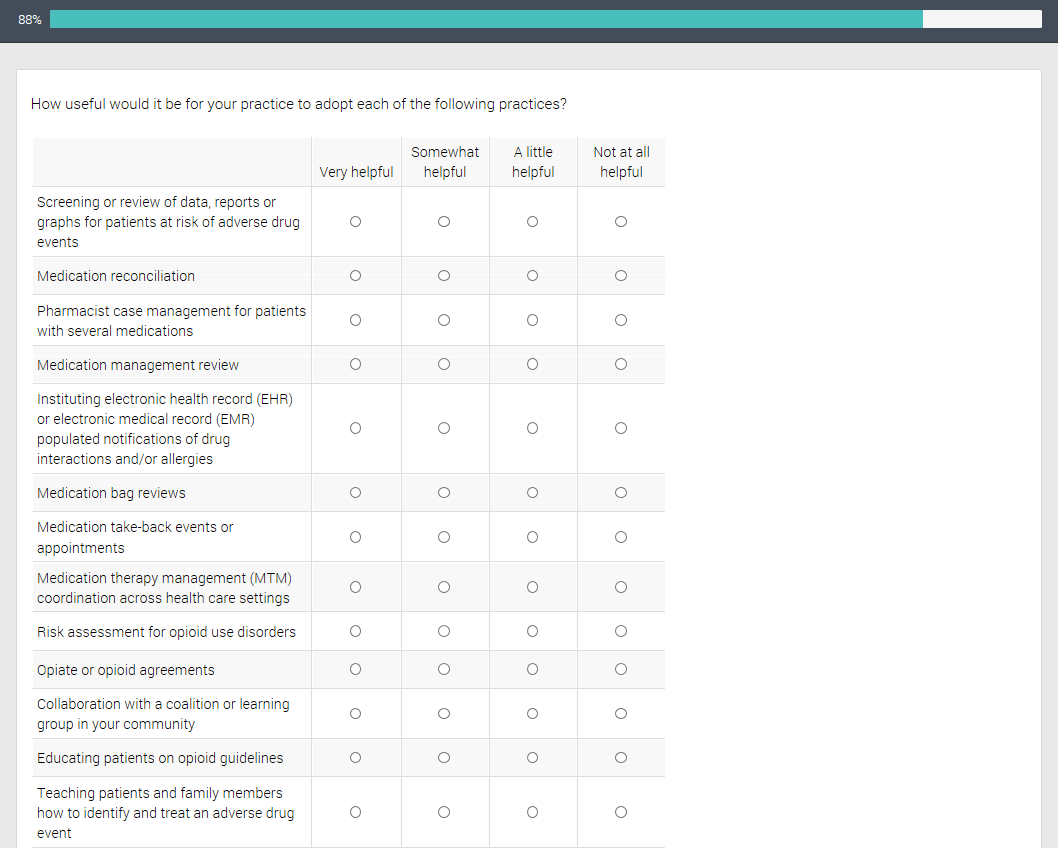Mark Educating patients on opioid guidelines Very helpful
Screen dimensions: 1058x848
[355, 758]
